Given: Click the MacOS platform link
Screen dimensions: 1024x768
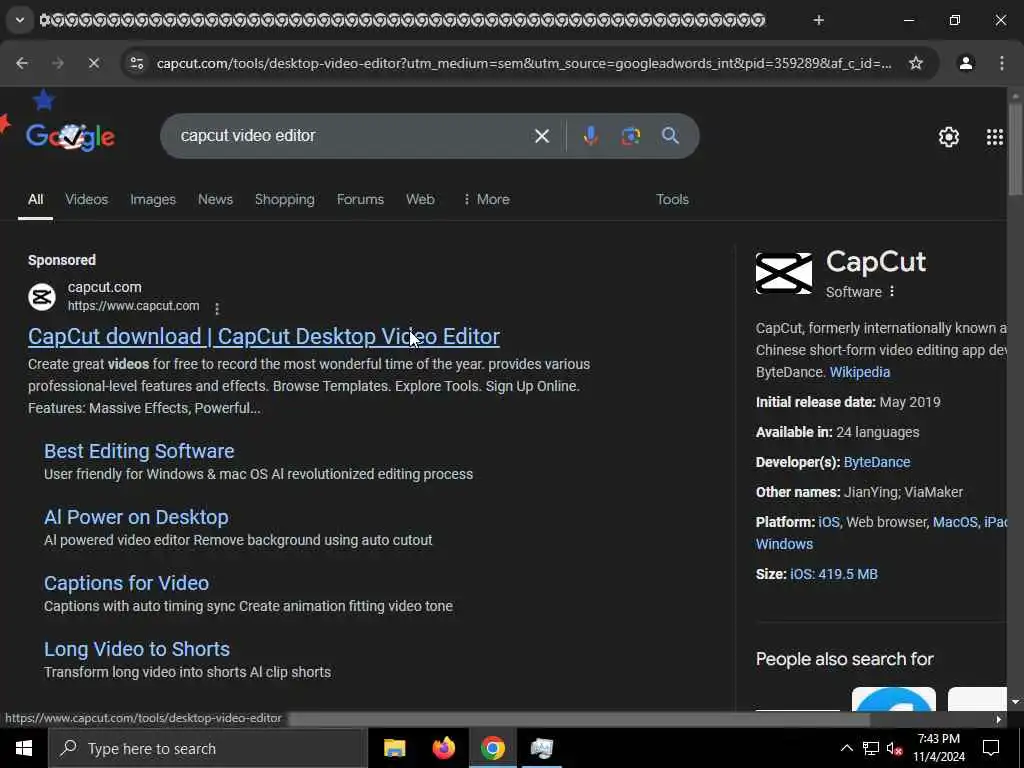Looking at the screenshot, I should pos(955,522).
